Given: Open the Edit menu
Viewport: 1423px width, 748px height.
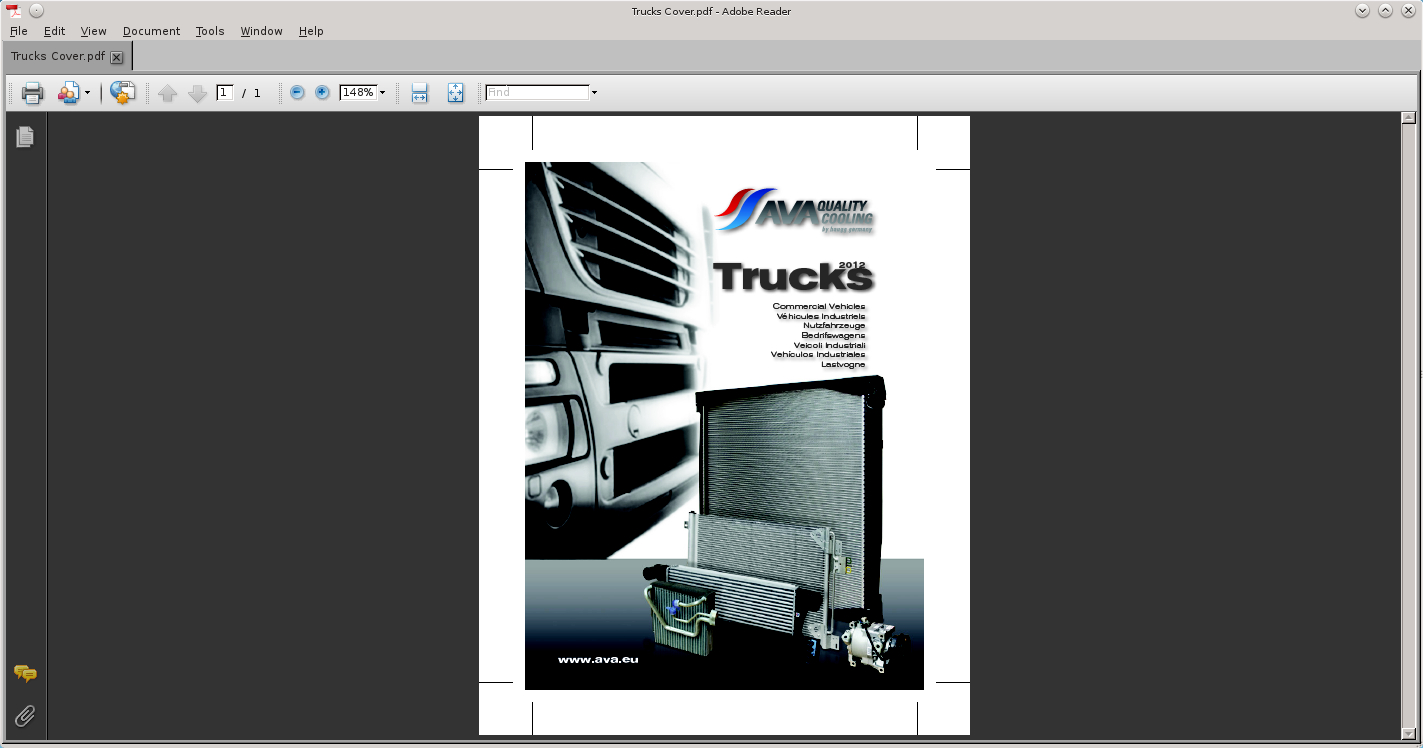Looking at the screenshot, I should coord(54,31).
